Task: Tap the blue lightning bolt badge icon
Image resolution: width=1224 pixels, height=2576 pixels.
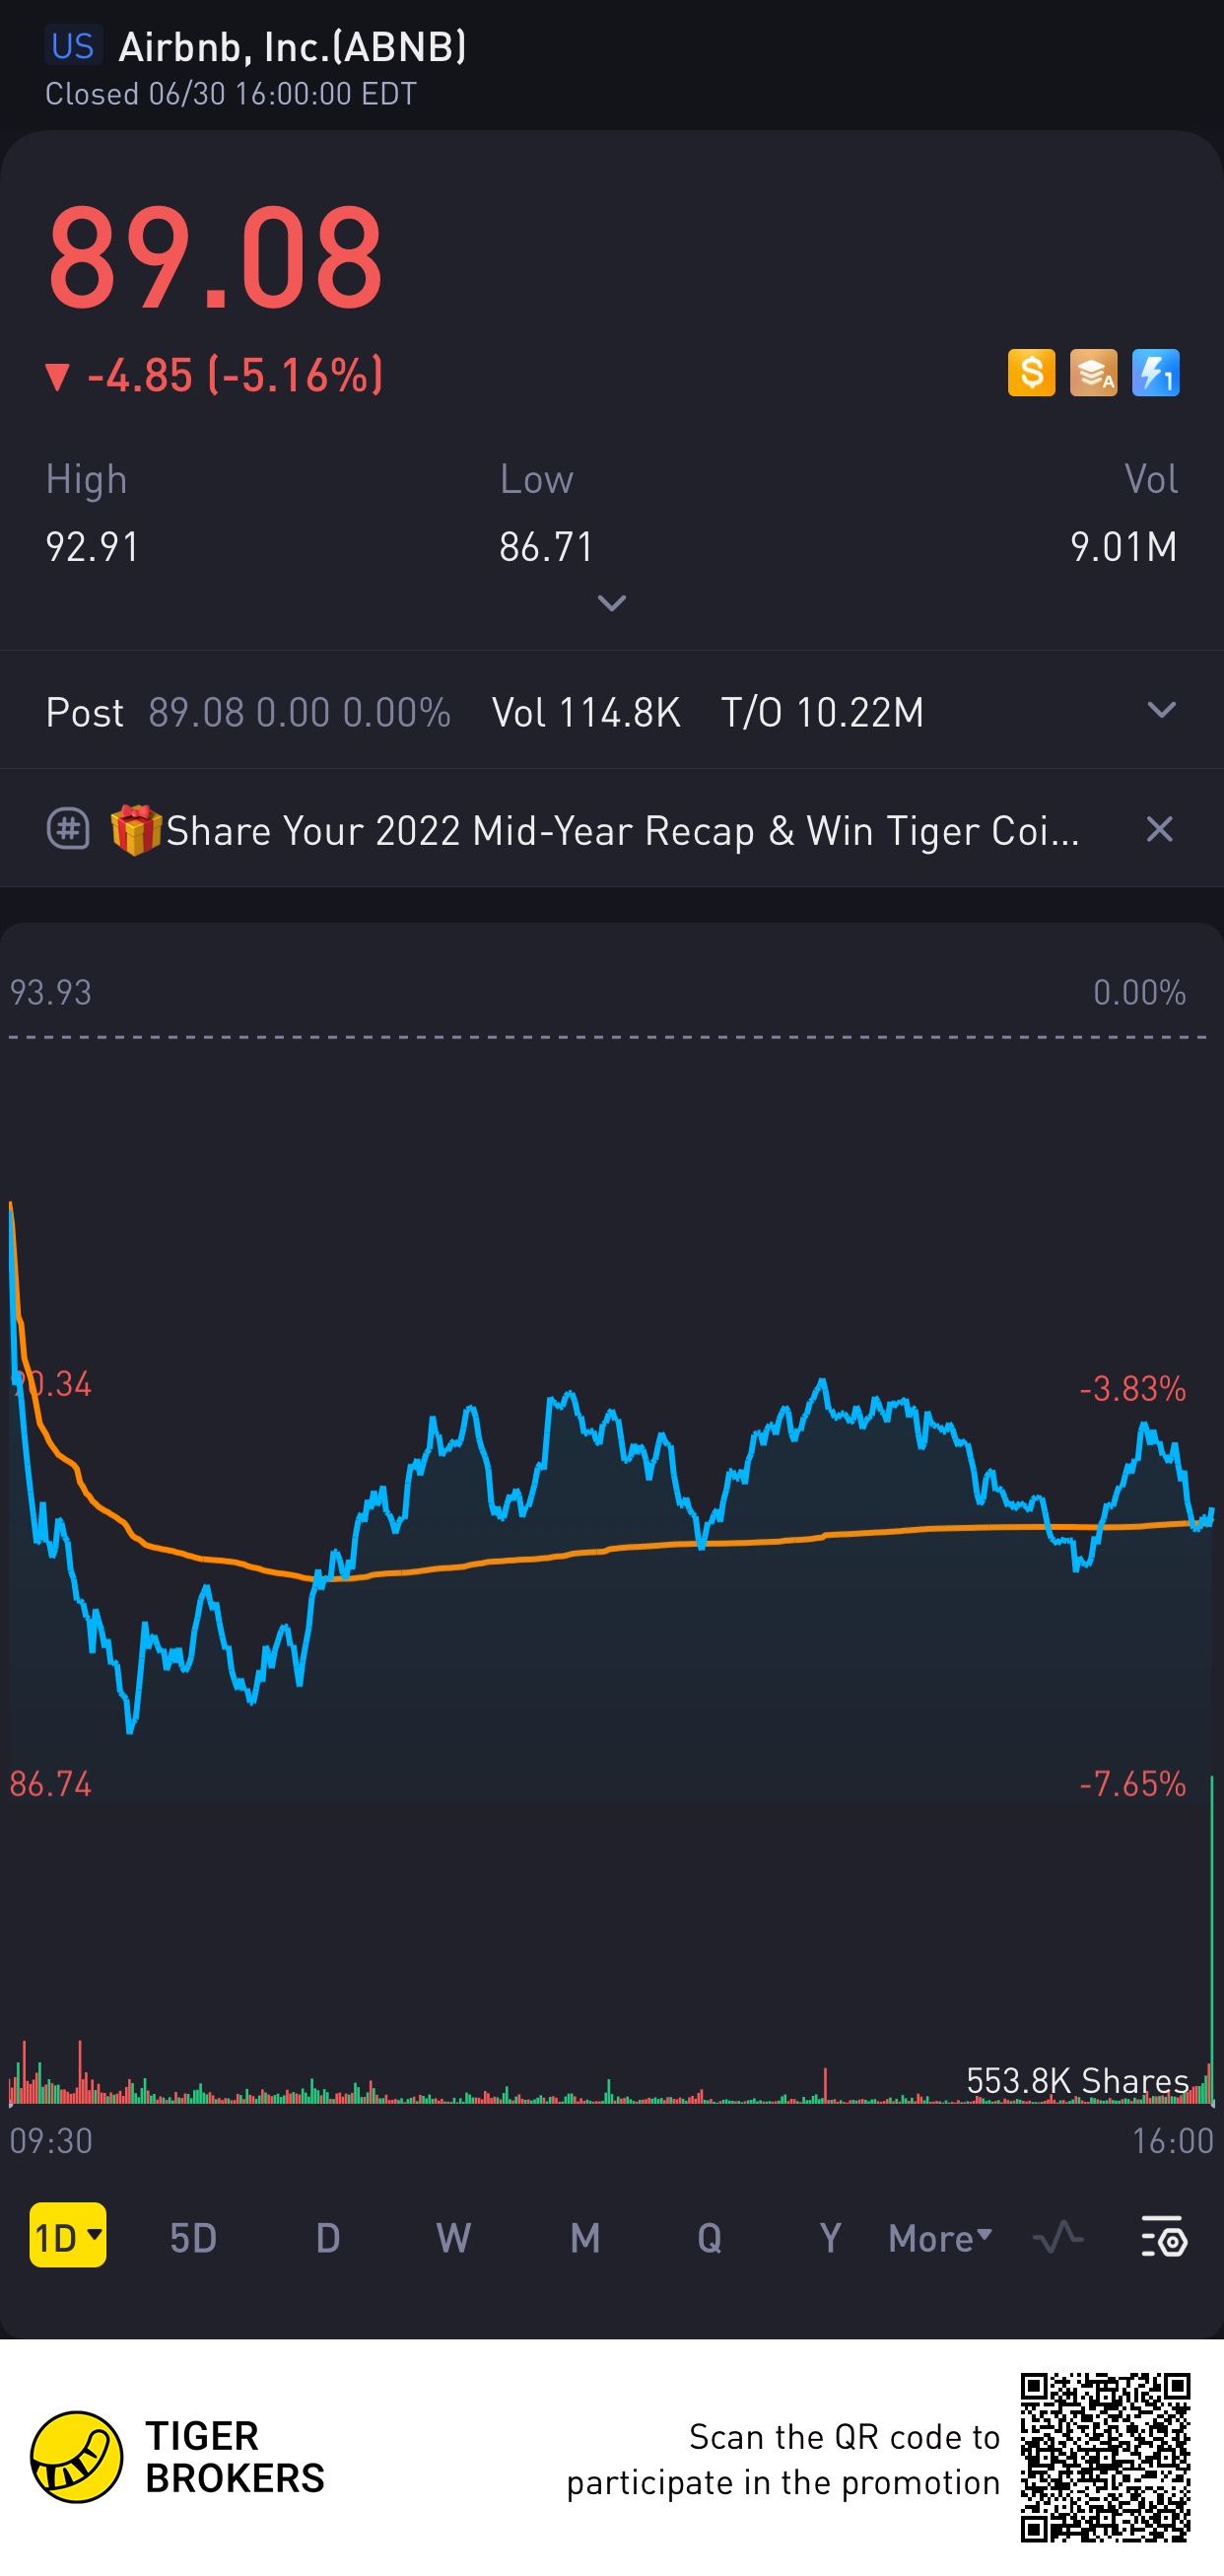Action: click(1155, 373)
